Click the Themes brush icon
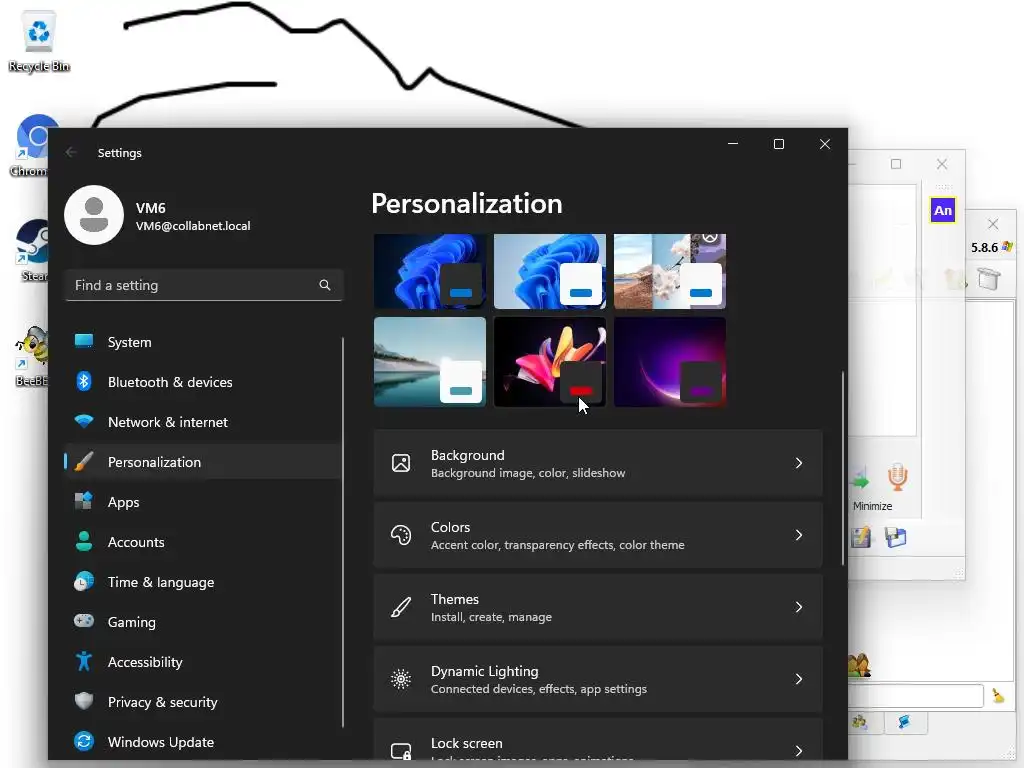Image resolution: width=1024 pixels, height=768 pixels. 401,607
